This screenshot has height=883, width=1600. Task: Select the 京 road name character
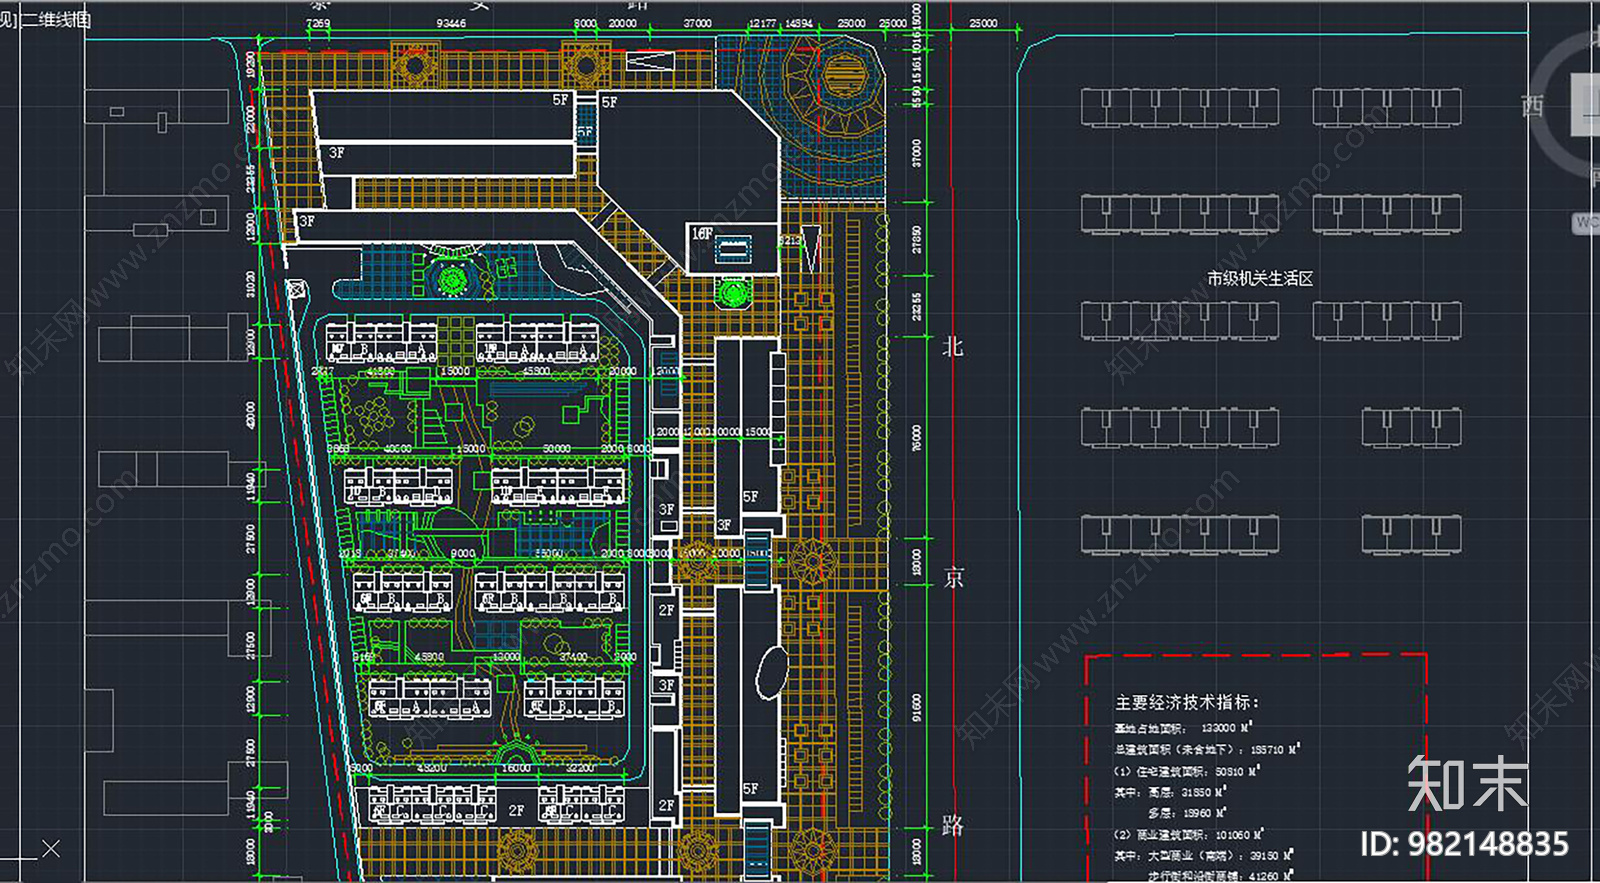[953, 578]
